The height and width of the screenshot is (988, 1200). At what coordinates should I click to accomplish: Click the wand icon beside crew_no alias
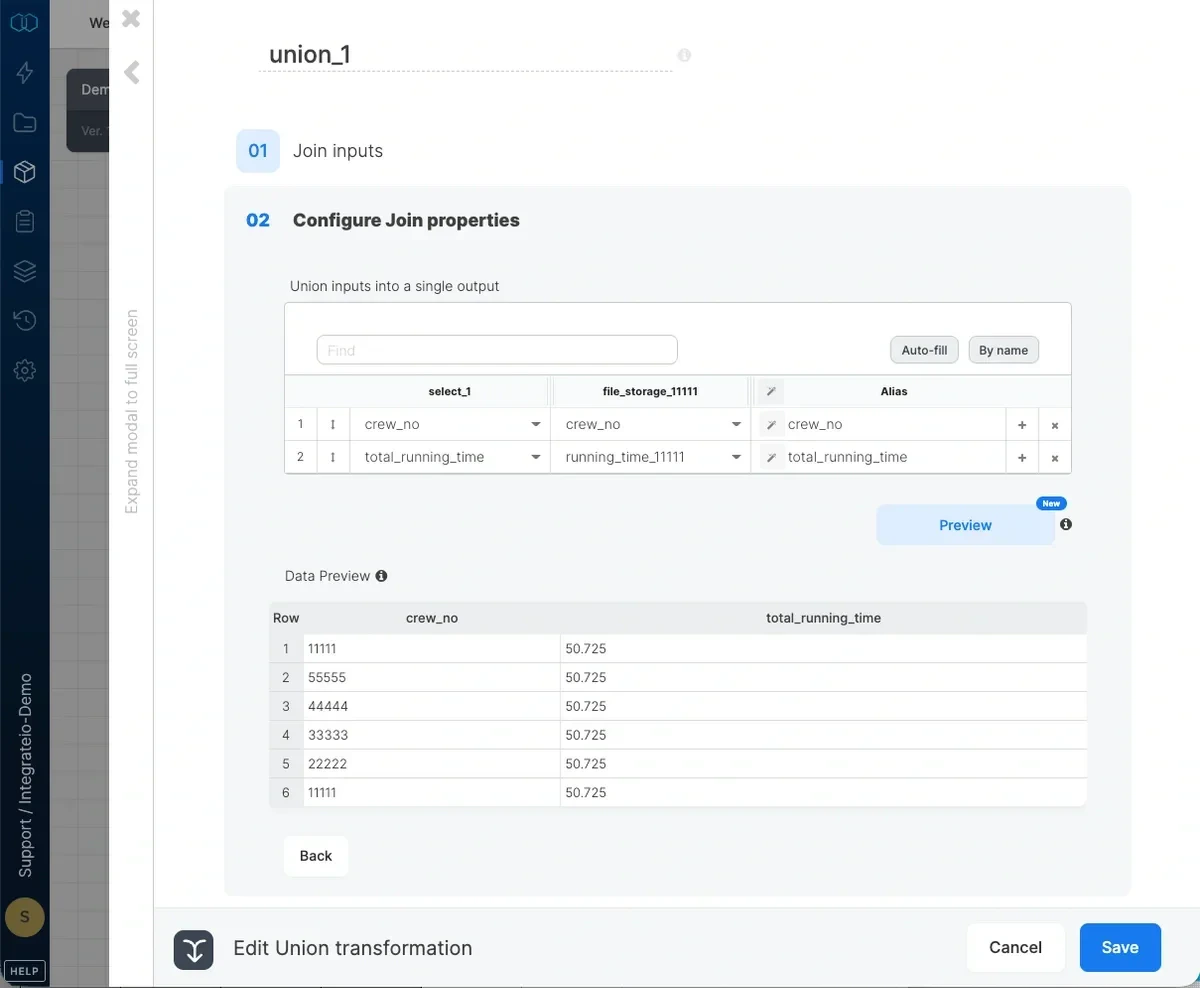click(x=770, y=425)
